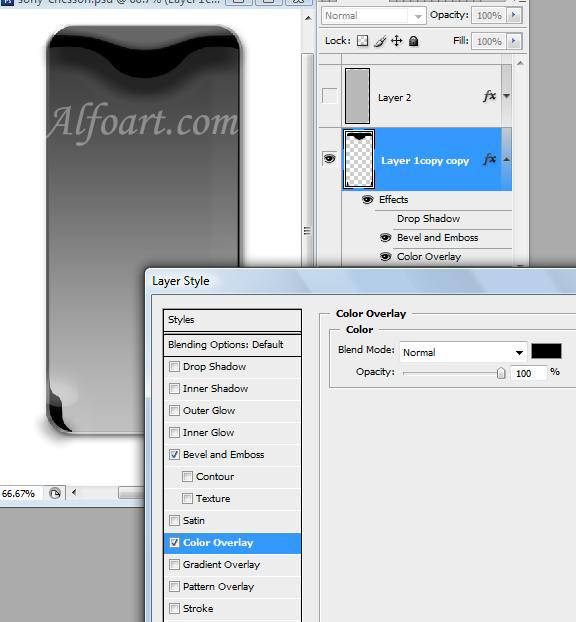This screenshot has width=576, height=622.
Task: Open the Fill slider arrow
Action: 514,41
